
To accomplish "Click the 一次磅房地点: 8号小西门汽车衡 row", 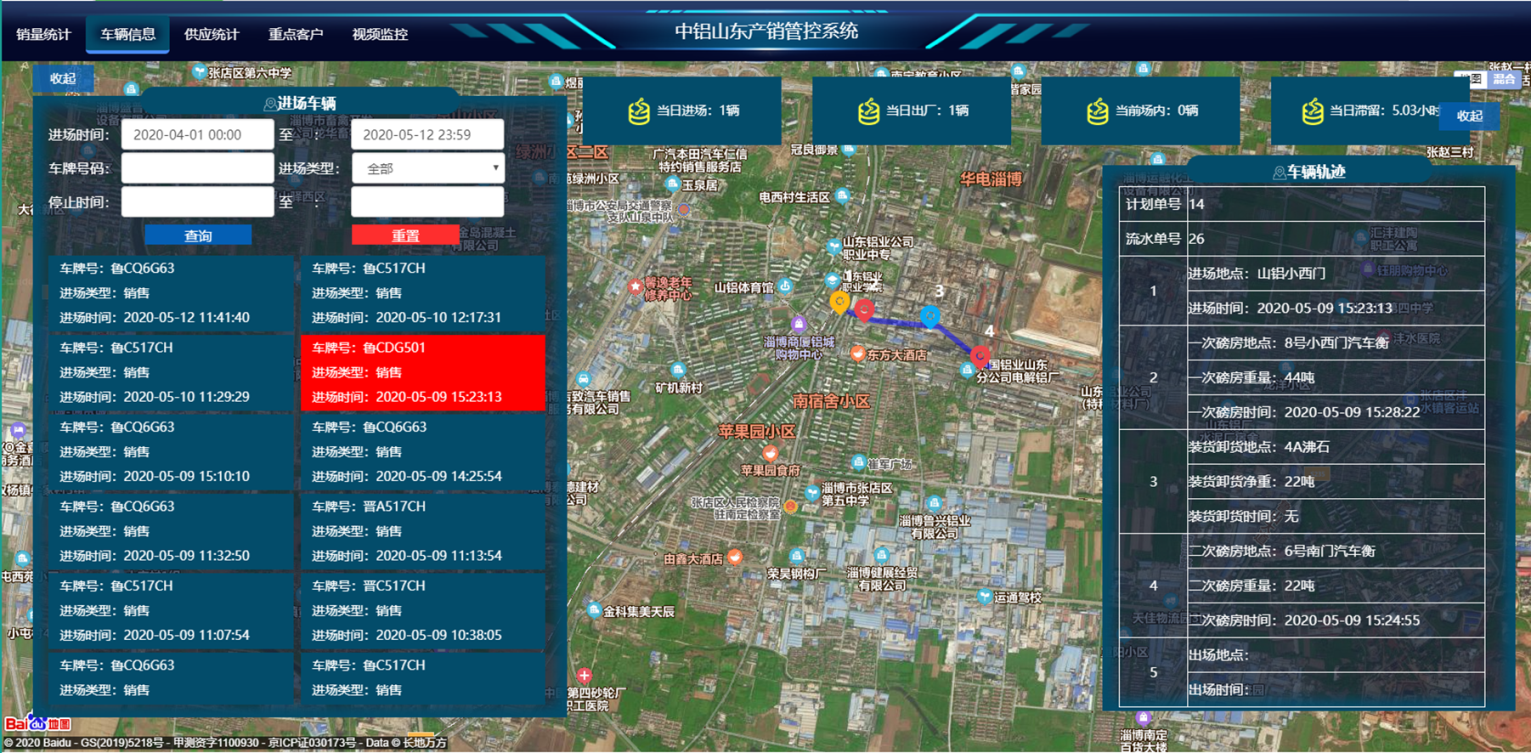I will click(1335, 342).
